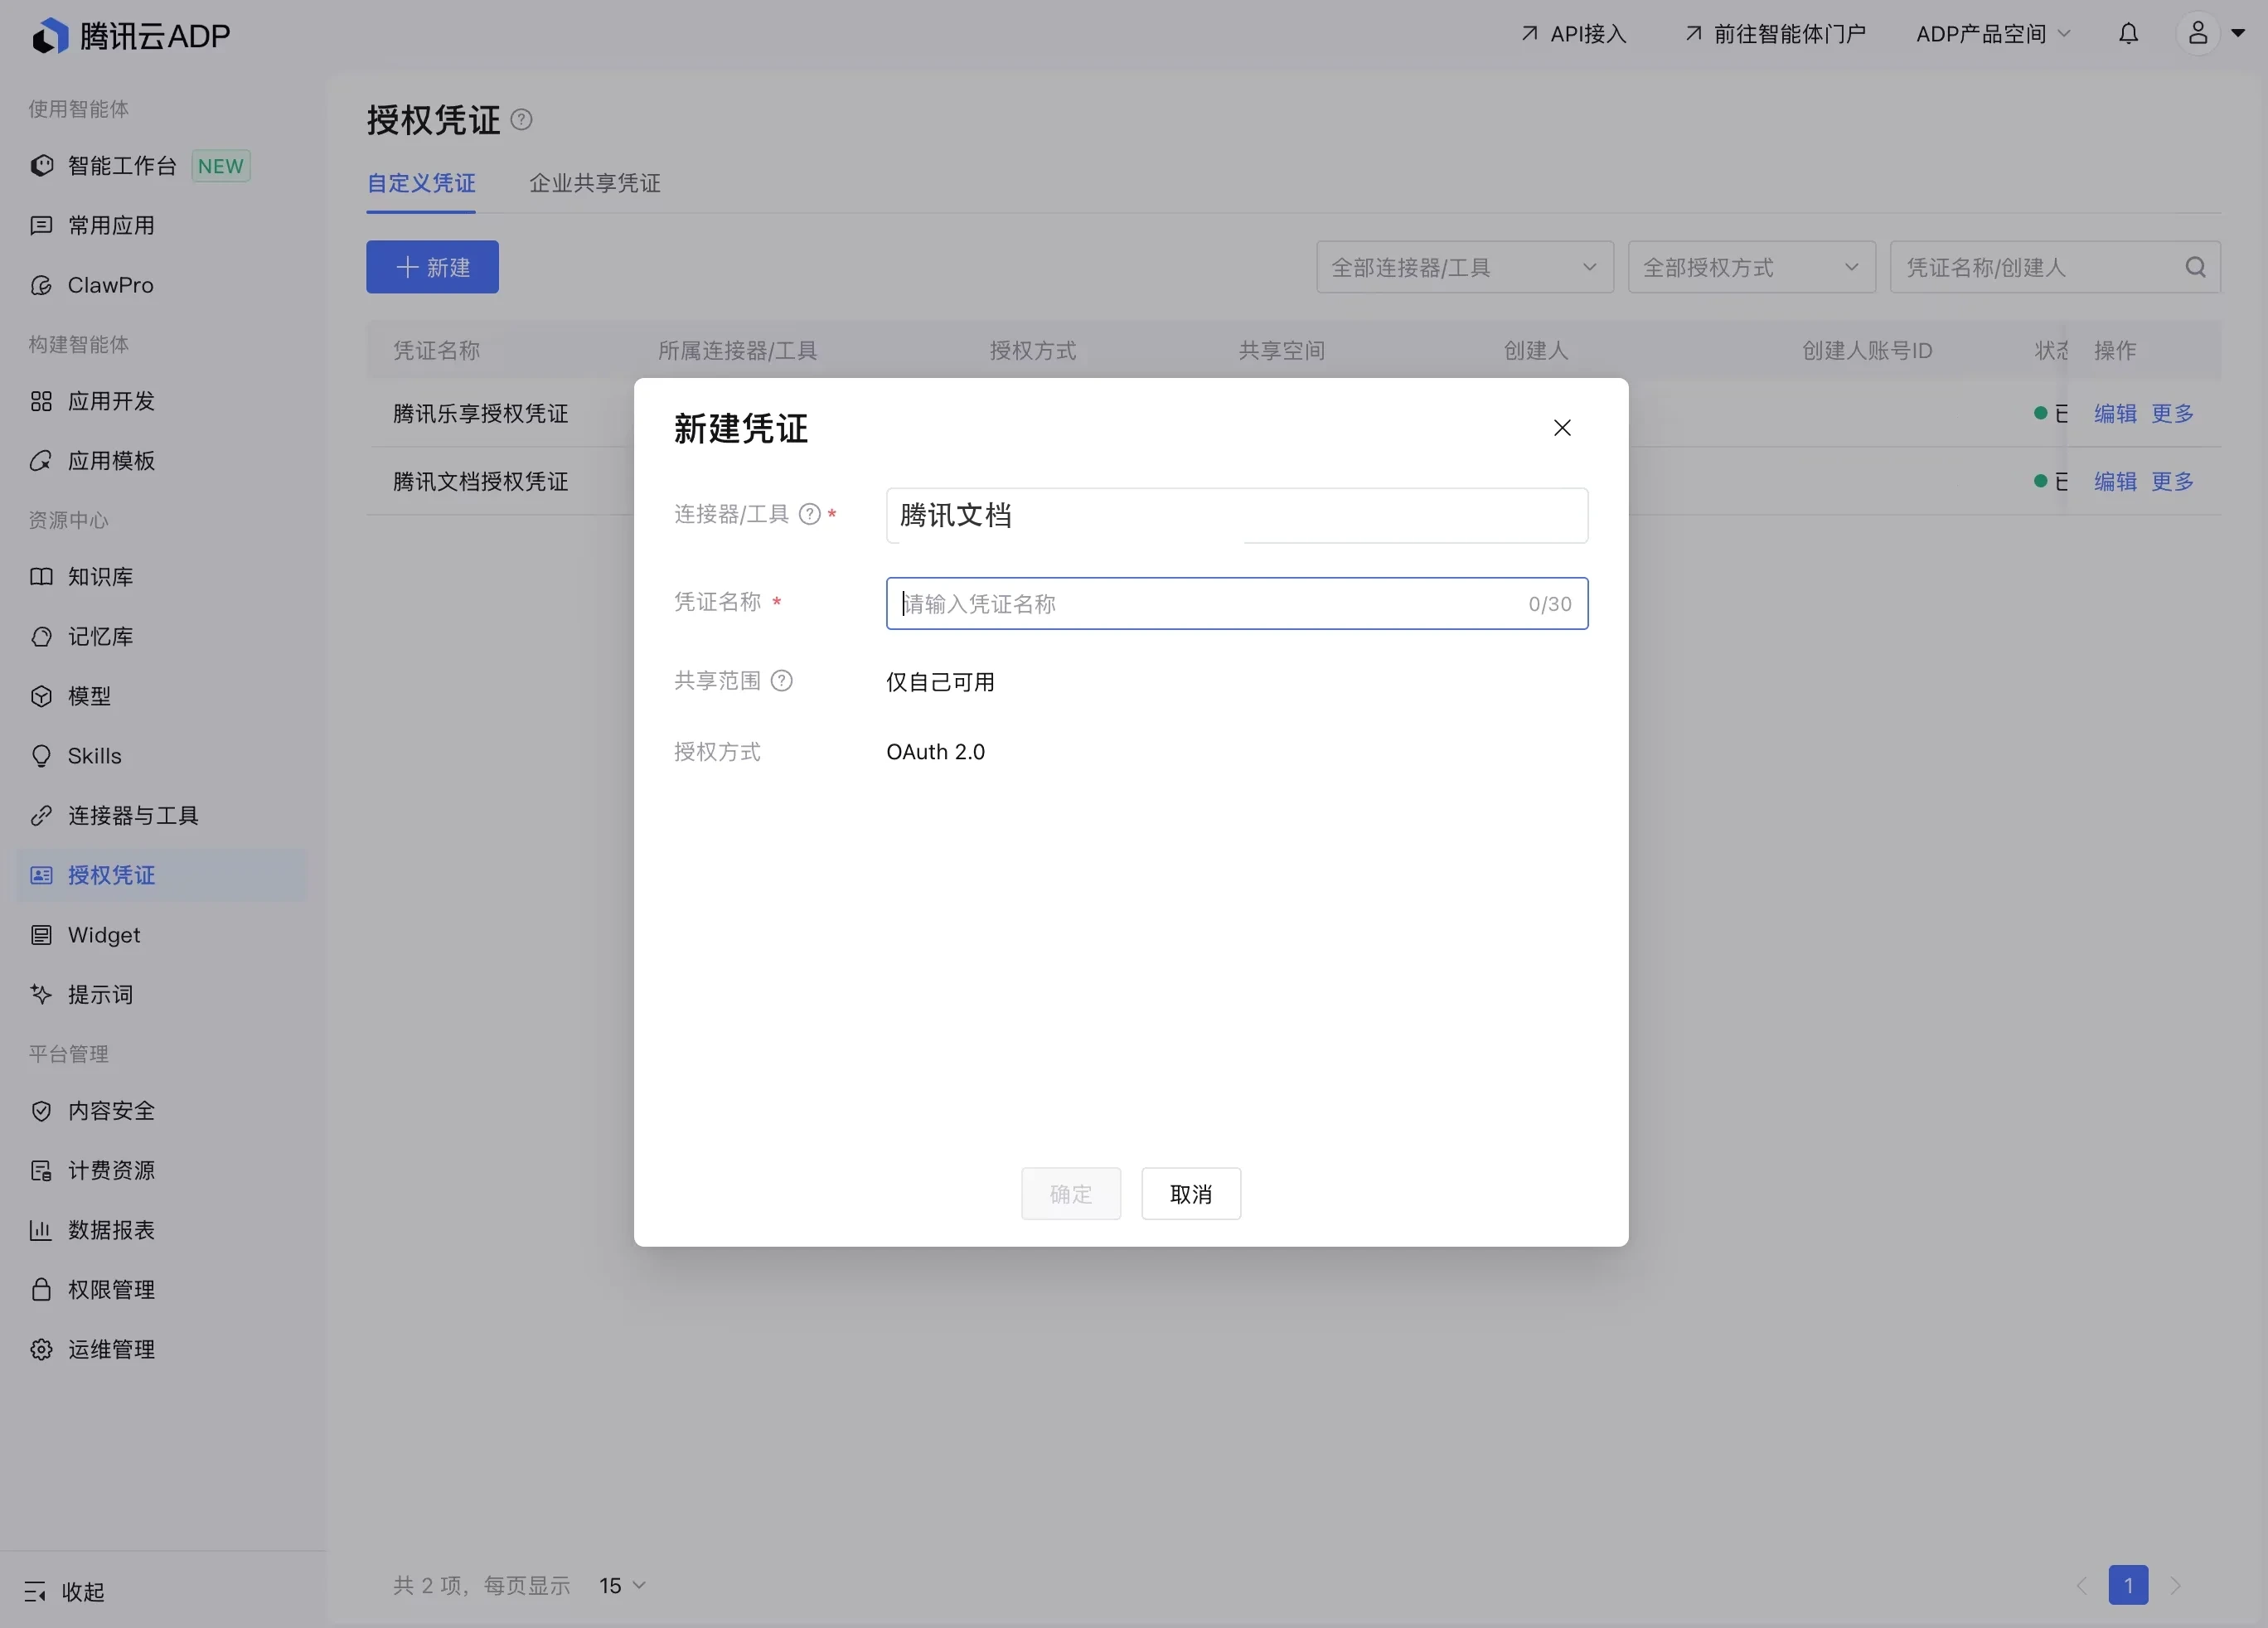This screenshot has height=1628, width=2268.
Task: Open the ADP产品空间 dropdown
Action: click(1992, 34)
